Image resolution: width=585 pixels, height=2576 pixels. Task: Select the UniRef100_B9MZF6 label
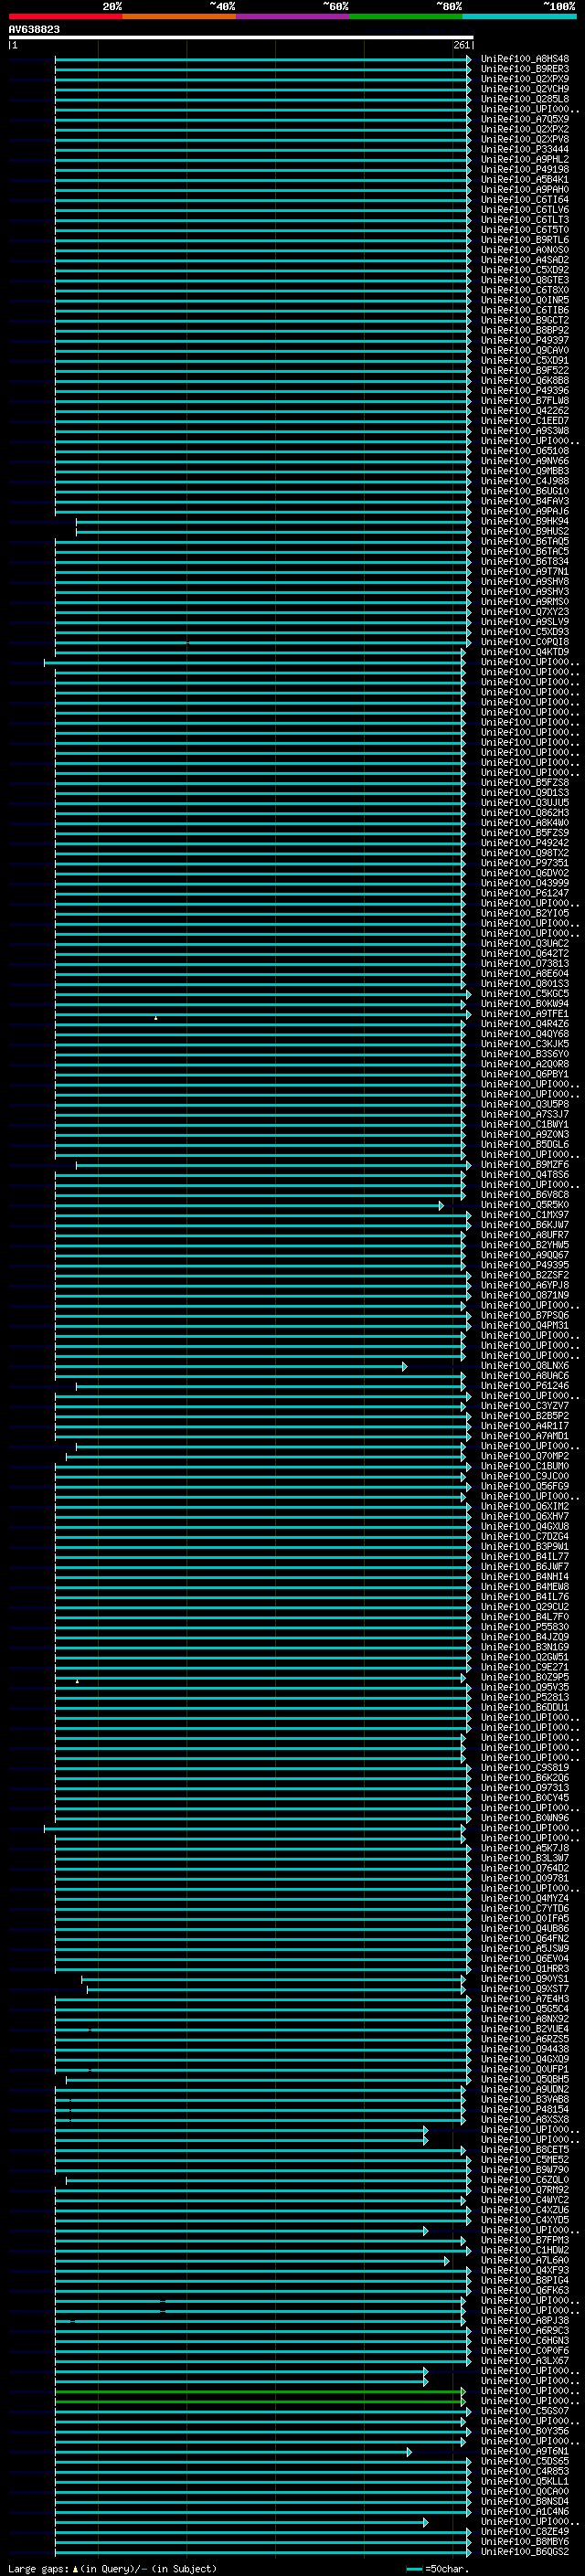pos(525,1164)
